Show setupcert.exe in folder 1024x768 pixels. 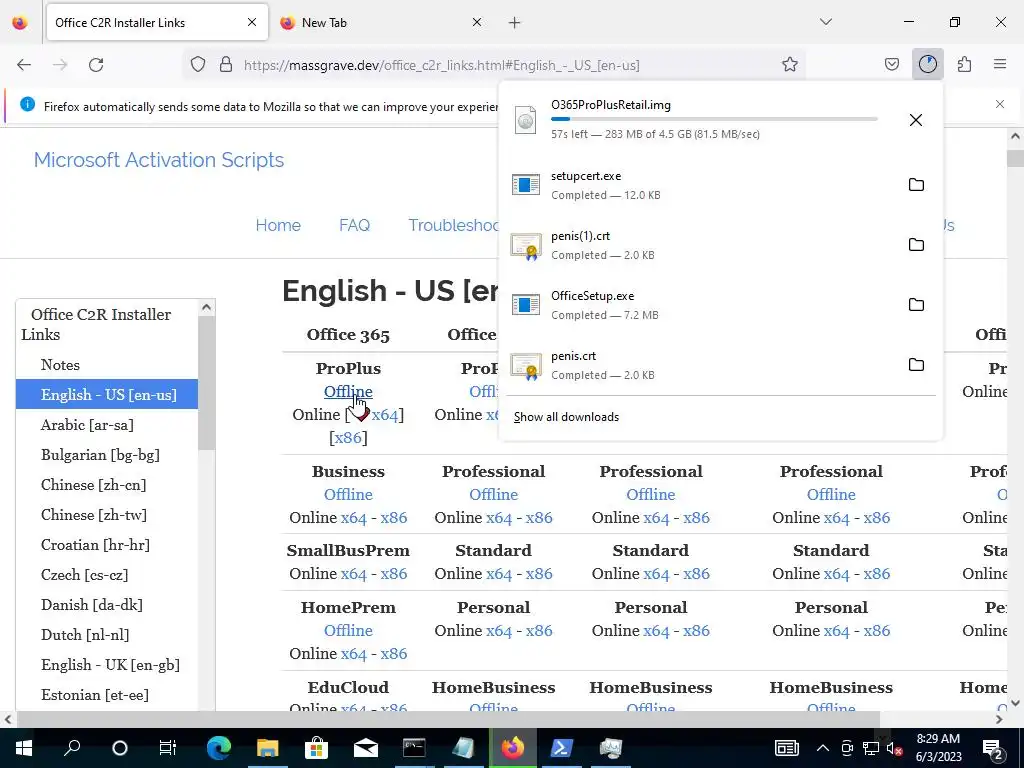916,185
